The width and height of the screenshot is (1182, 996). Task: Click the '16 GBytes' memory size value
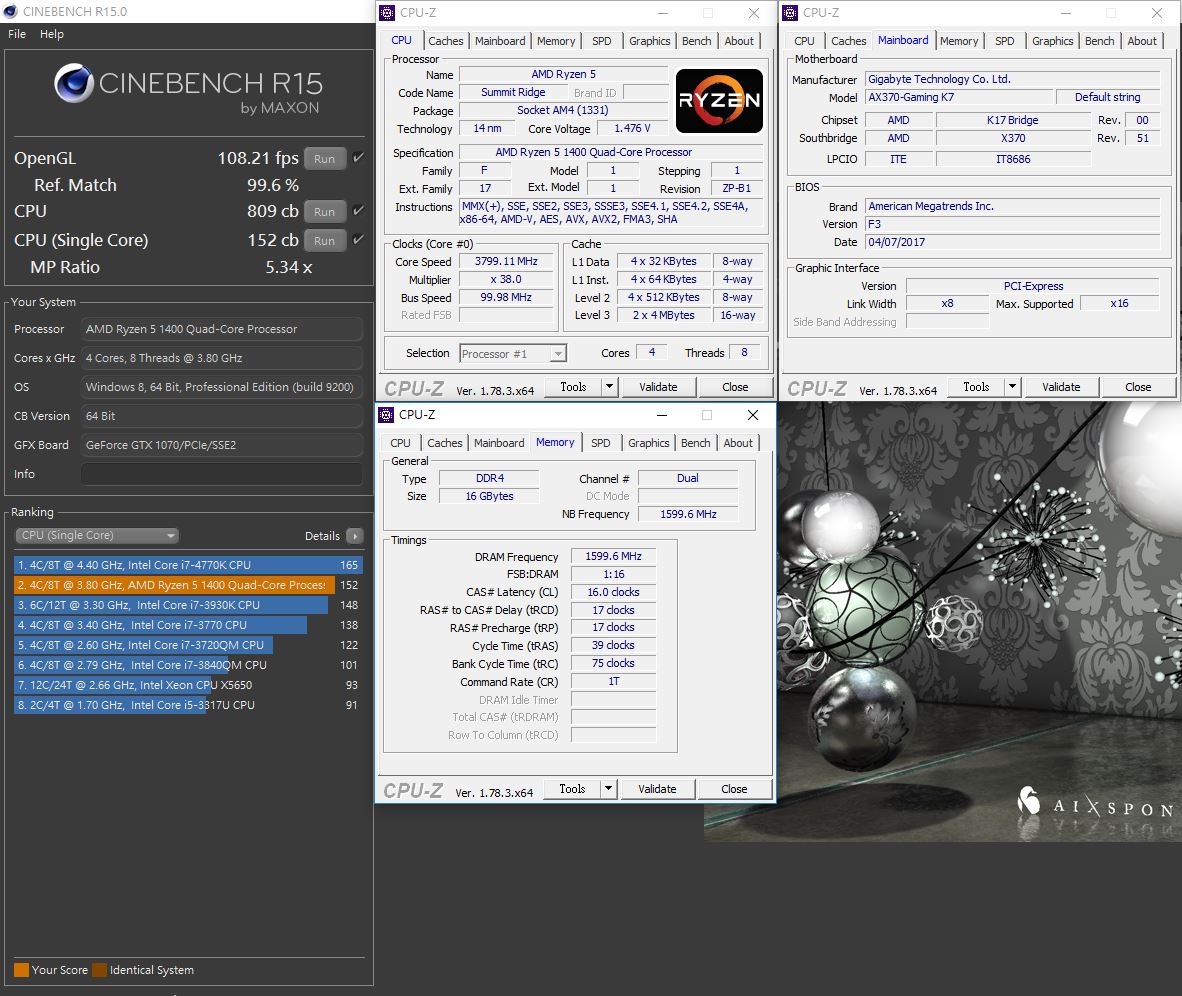pyautogui.click(x=489, y=496)
